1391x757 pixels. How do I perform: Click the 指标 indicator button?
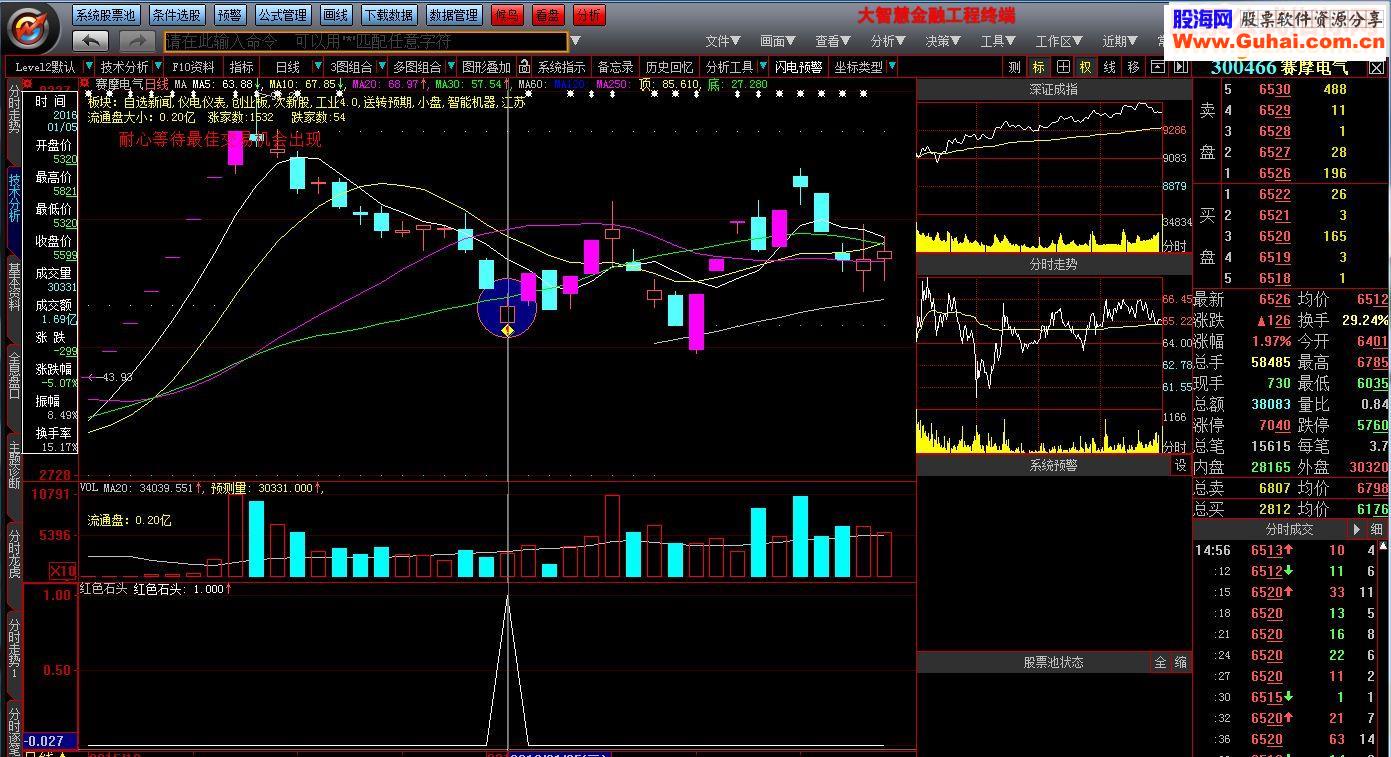coord(242,67)
